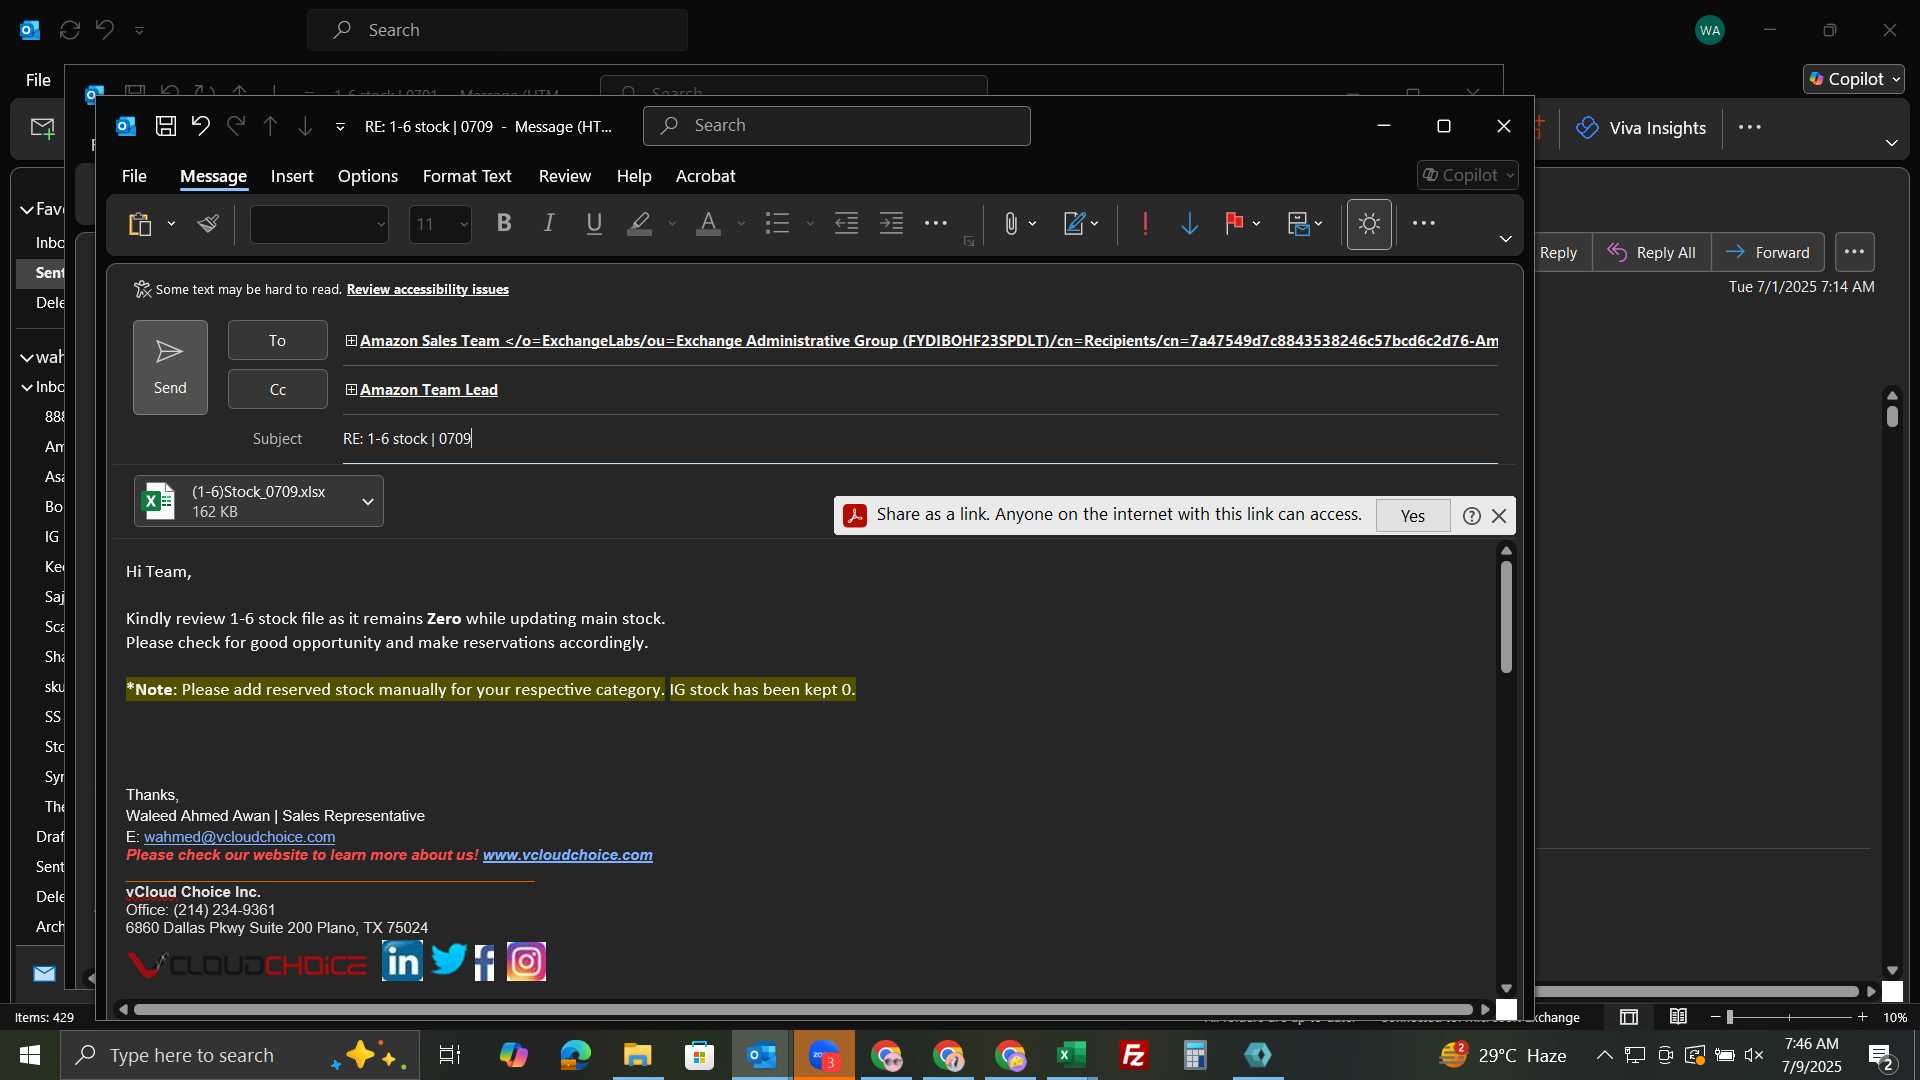The image size is (1920, 1080).
Task: Click the Send button
Action: click(x=170, y=367)
